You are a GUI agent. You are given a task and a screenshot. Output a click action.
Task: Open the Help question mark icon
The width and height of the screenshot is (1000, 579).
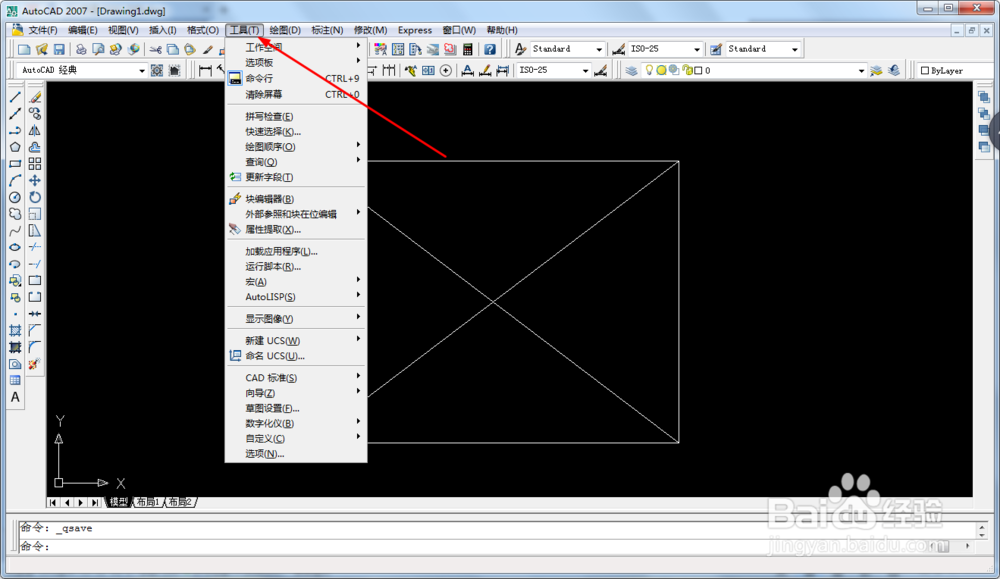pyautogui.click(x=490, y=49)
